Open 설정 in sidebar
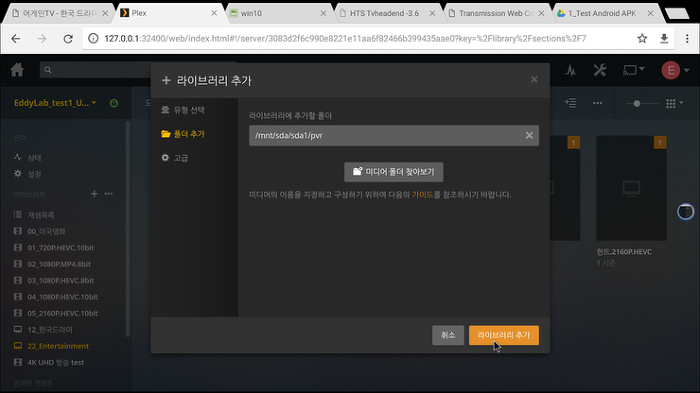This screenshot has width=700, height=393. pyautogui.click(x=28, y=174)
